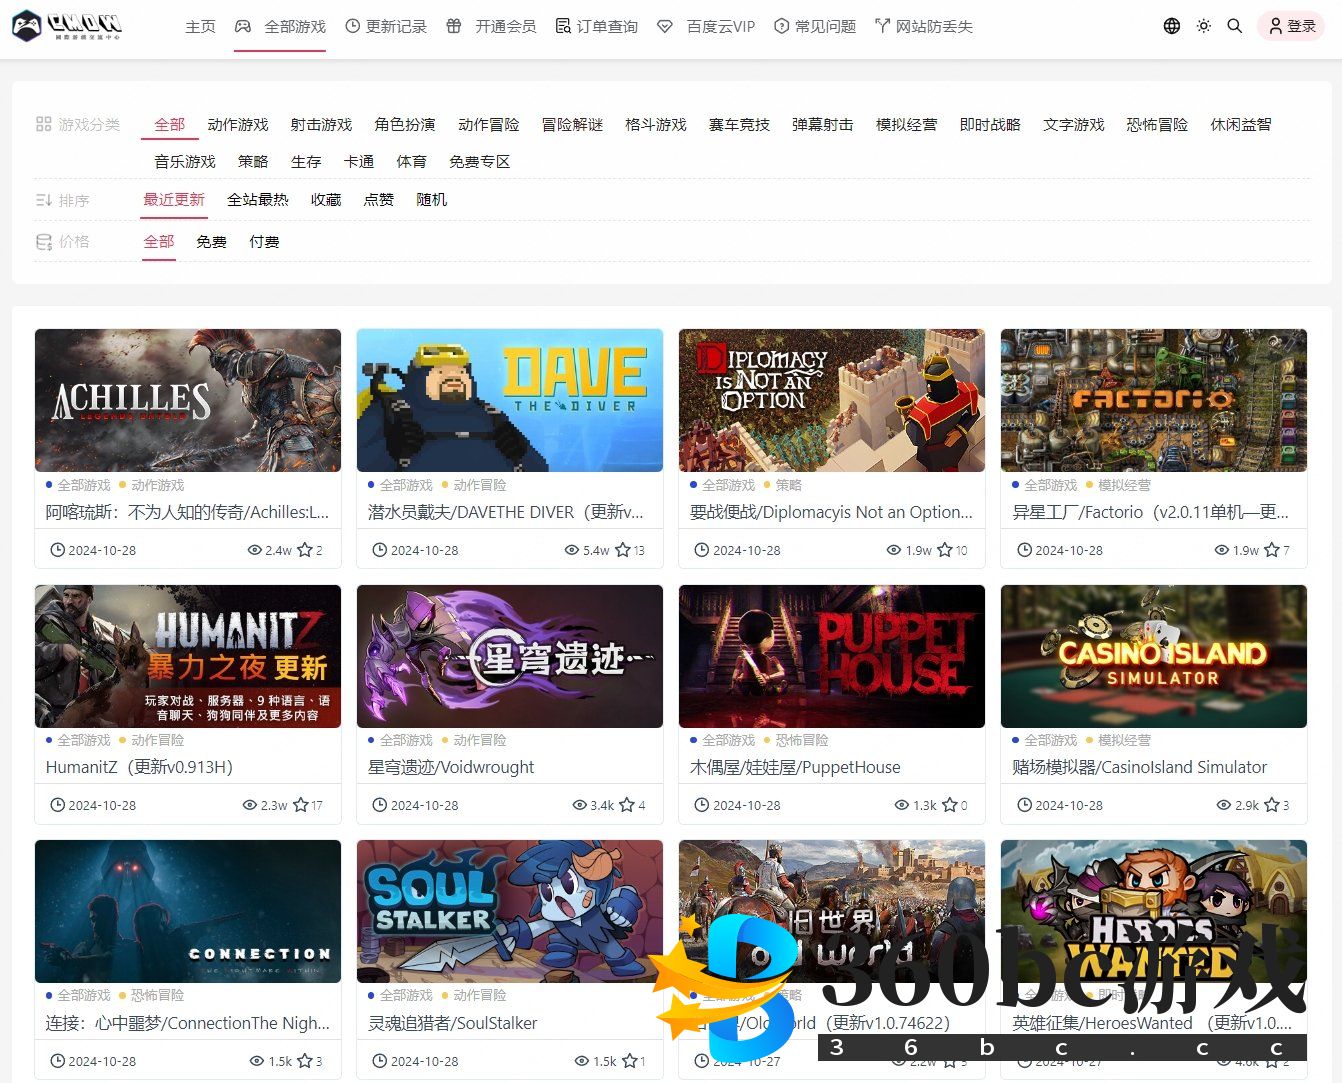Open 异星工厂/Factorio title link
Viewport: 1342px width, 1083px height.
click(1151, 512)
